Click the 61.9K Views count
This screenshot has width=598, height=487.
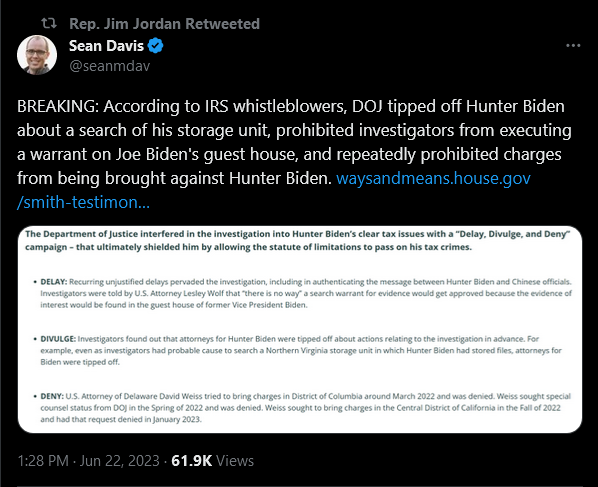pyautogui.click(x=212, y=461)
